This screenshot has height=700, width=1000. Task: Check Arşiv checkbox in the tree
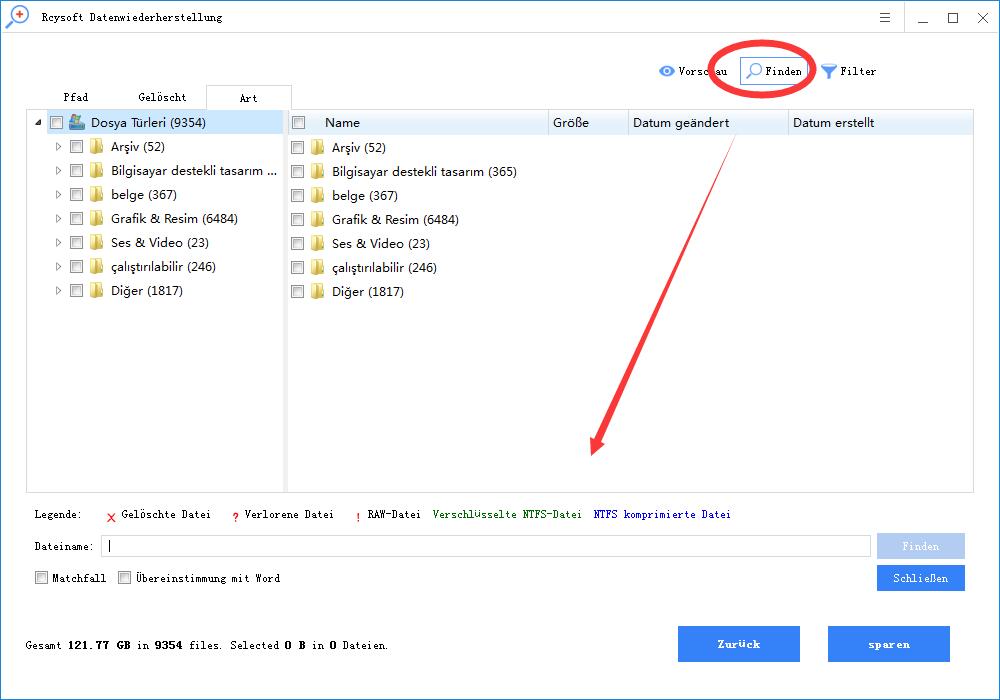pos(77,147)
